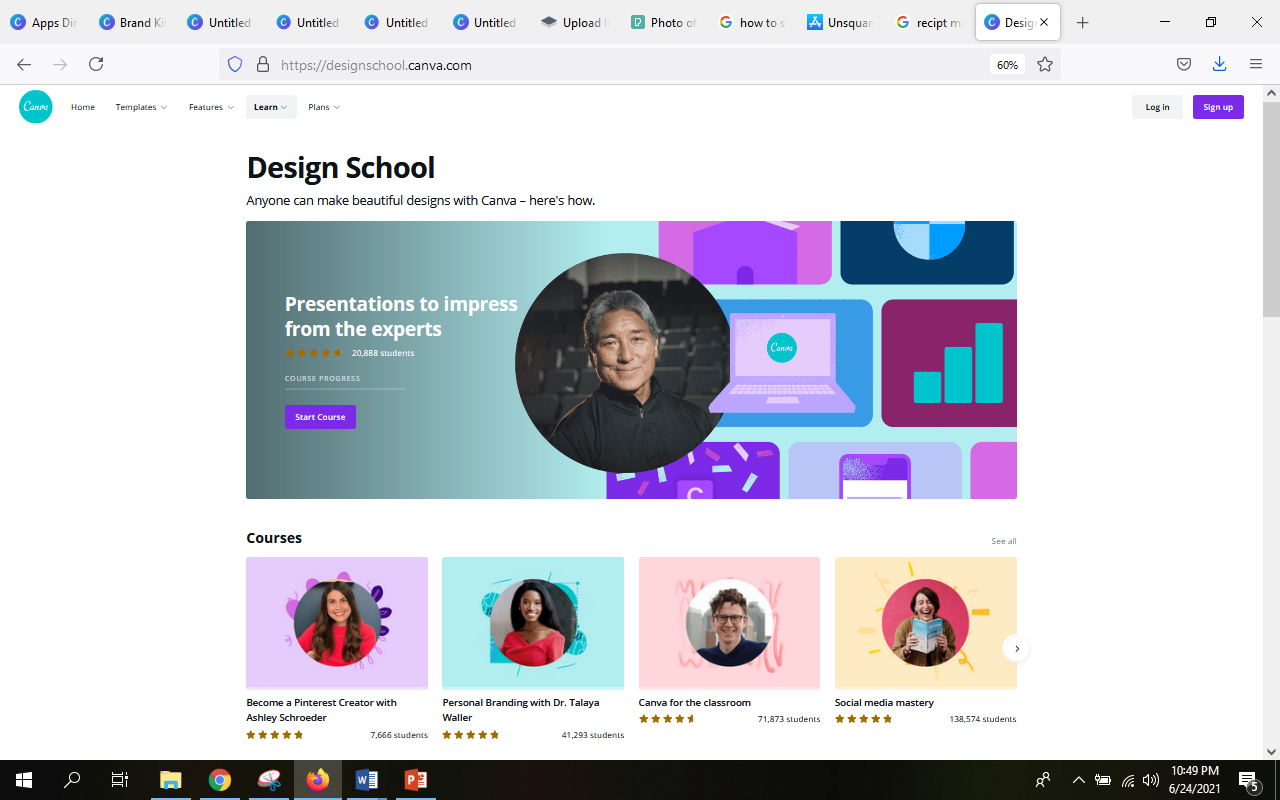1280x800 pixels.
Task: Click the Pinterest Creator course thumbnail
Action: point(337,623)
